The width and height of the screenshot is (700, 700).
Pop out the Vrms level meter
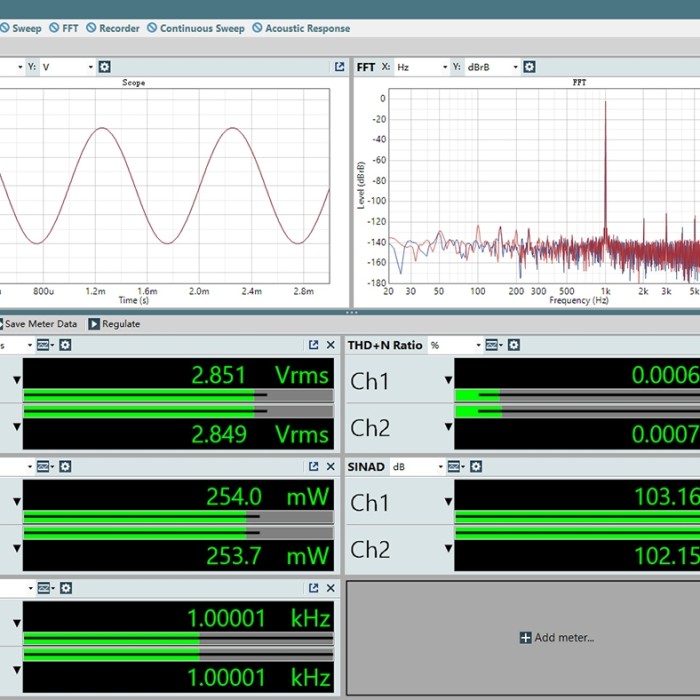[x=314, y=345]
